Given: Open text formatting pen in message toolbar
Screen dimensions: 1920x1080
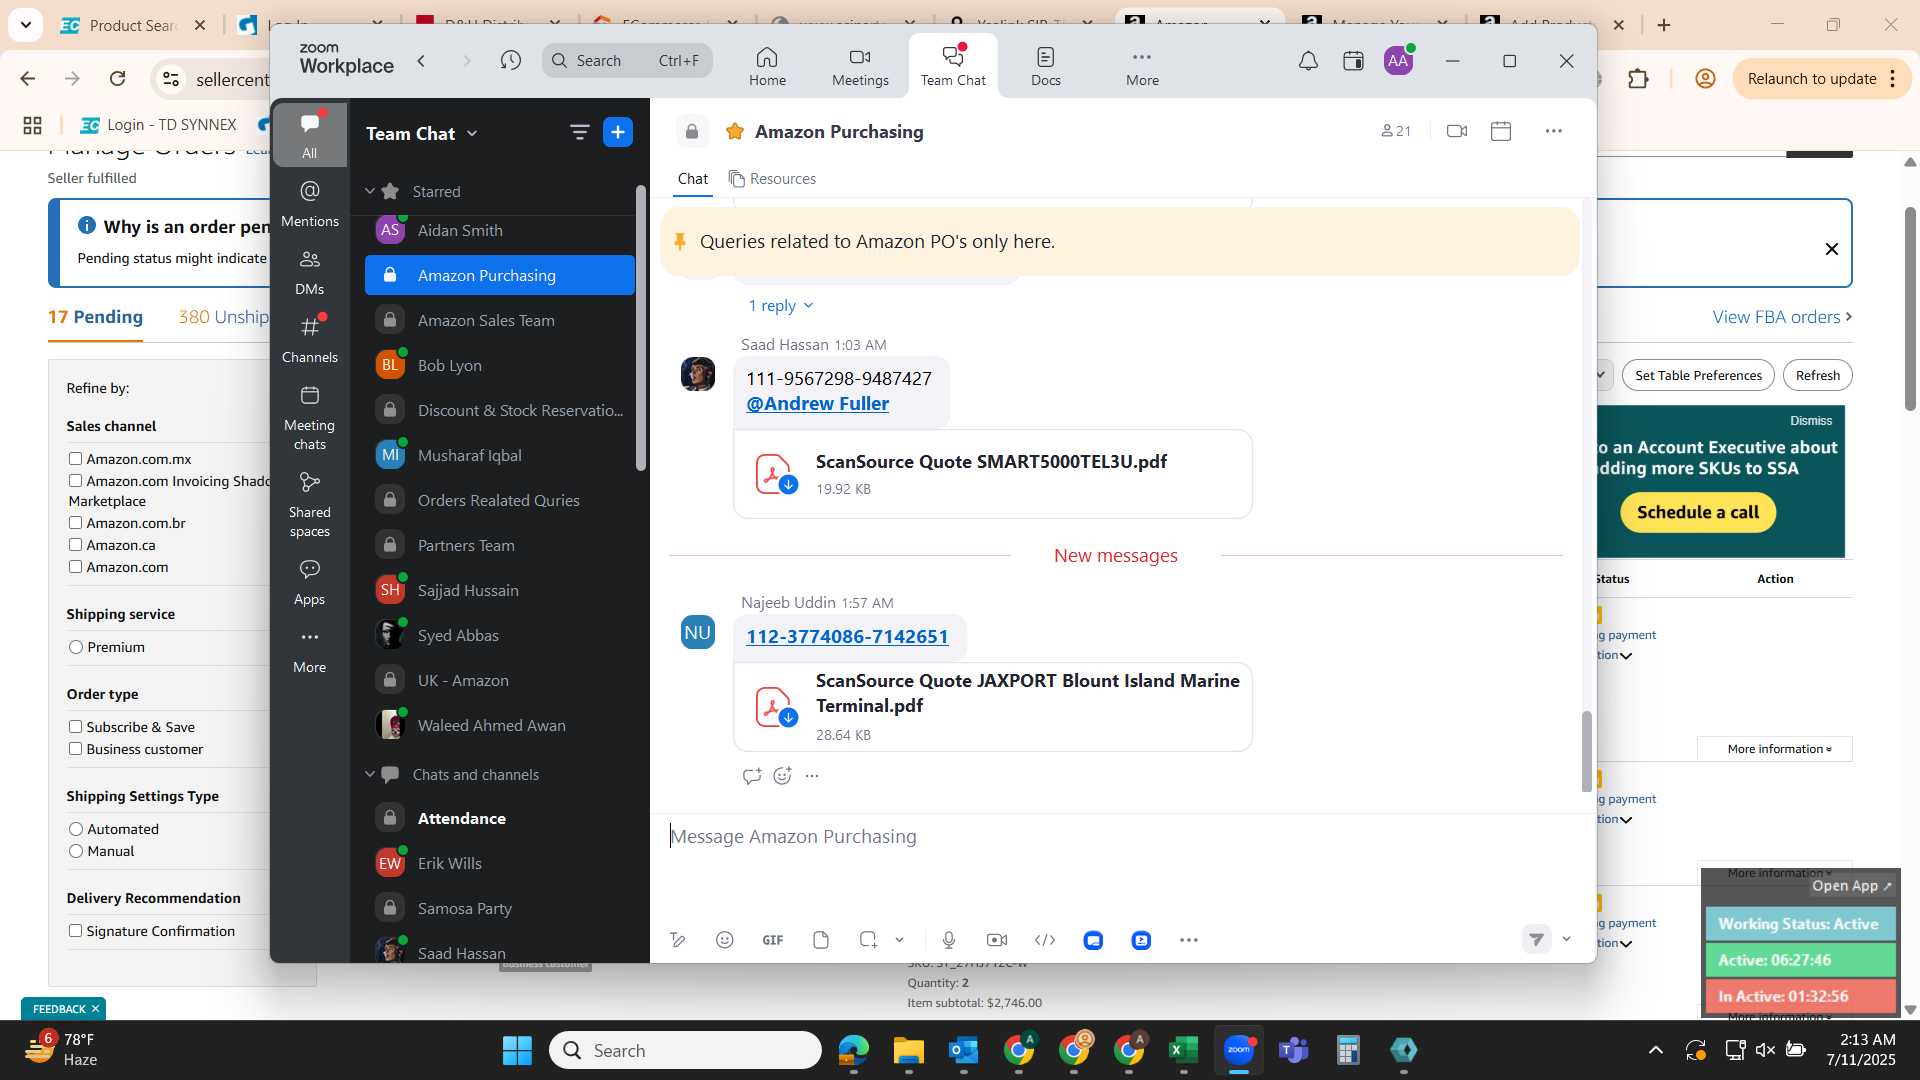Looking at the screenshot, I should (677, 940).
